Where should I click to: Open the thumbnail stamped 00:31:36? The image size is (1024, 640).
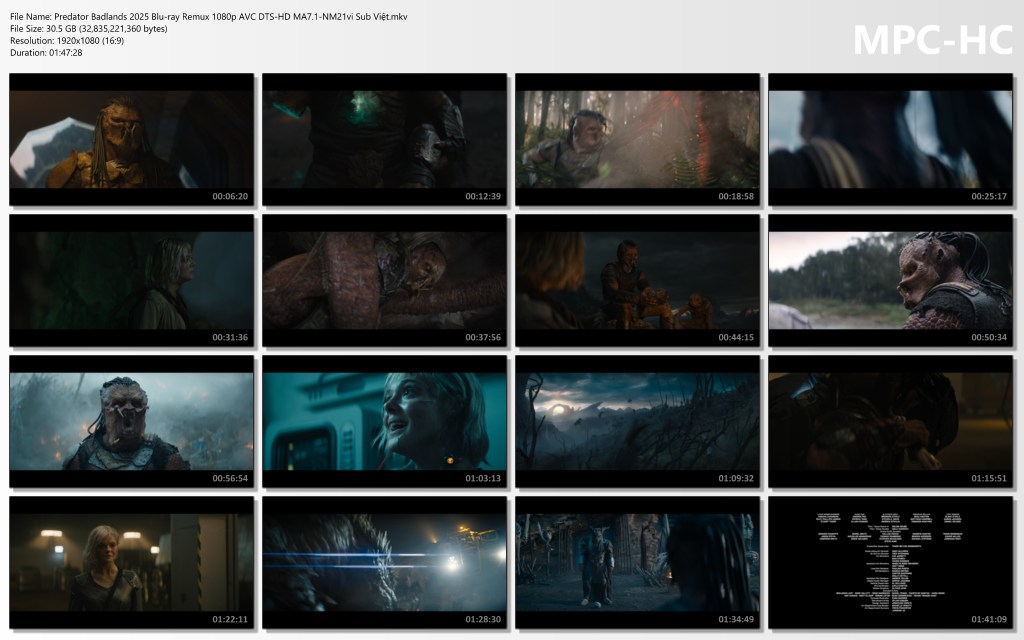(x=131, y=280)
